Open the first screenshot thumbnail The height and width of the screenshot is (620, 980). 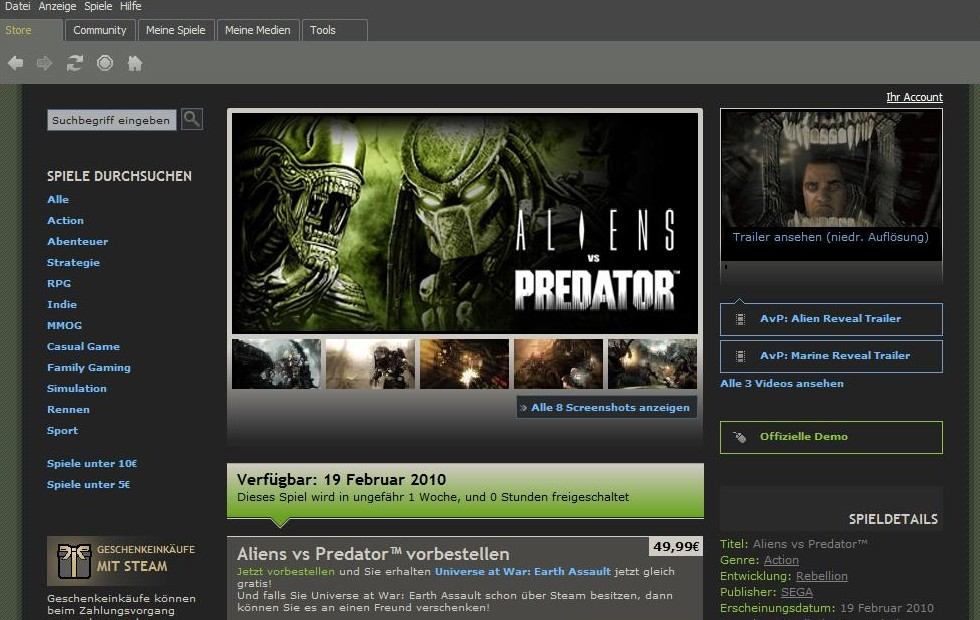click(x=276, y=364)
